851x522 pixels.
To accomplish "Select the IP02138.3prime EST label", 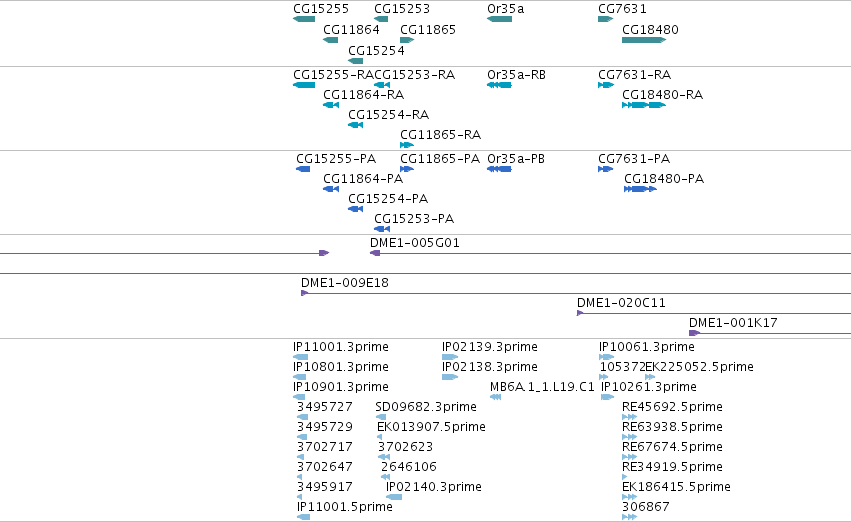I will coord(490,367).
